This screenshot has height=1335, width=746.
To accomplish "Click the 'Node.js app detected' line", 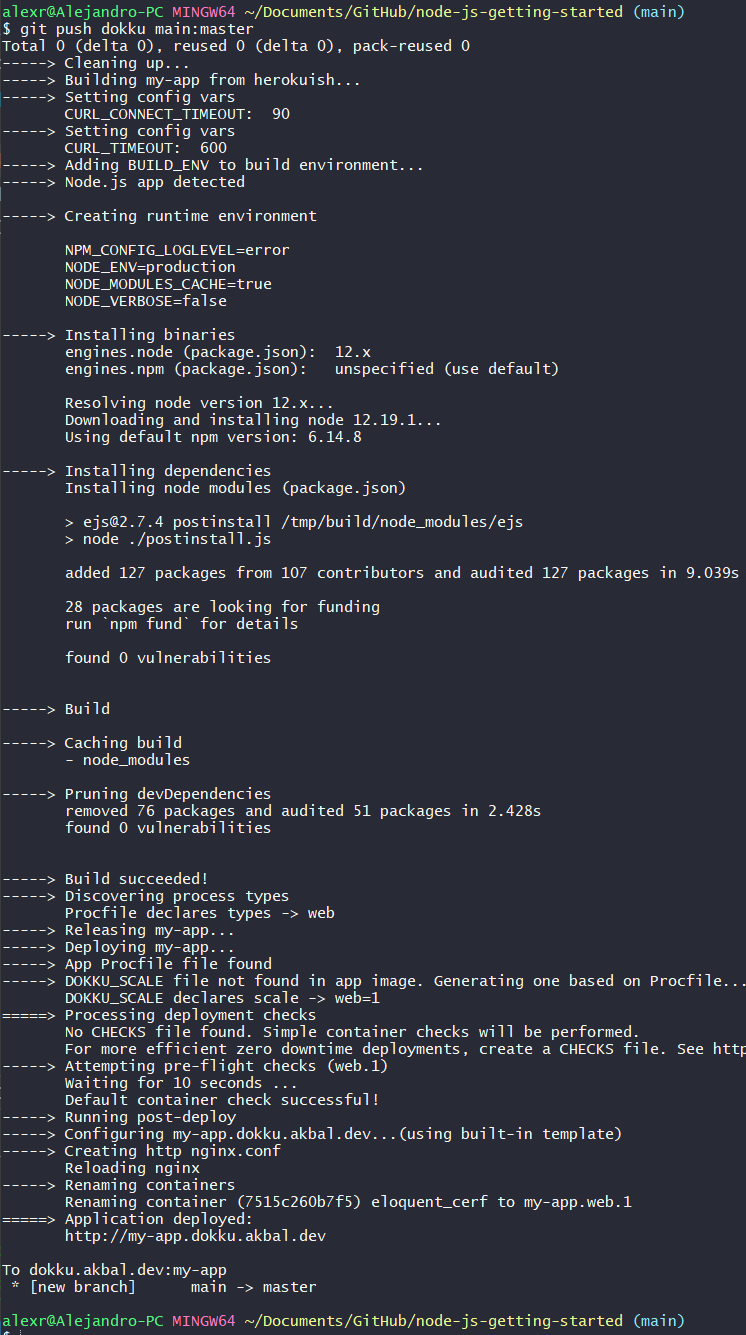I will point(154,182).
